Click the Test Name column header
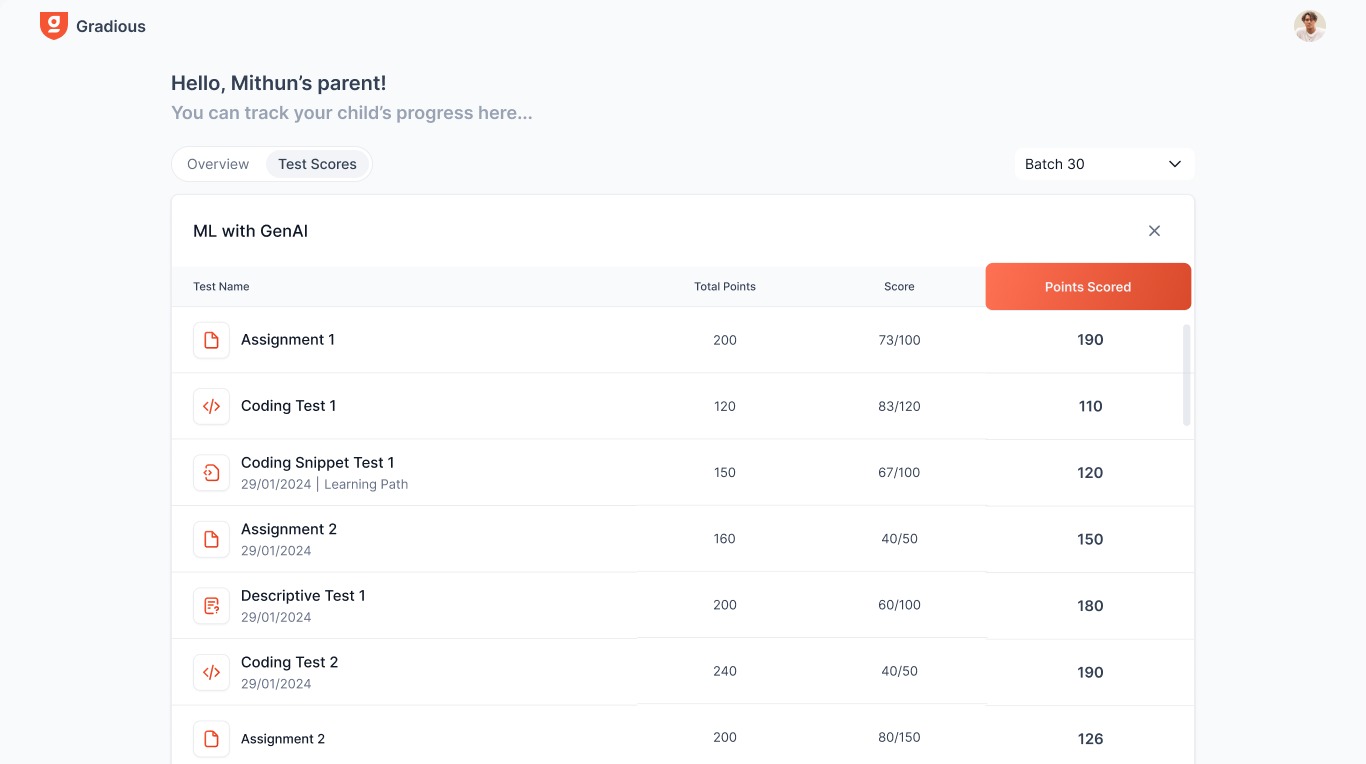The image size is (1366, 764). [221, 287]
